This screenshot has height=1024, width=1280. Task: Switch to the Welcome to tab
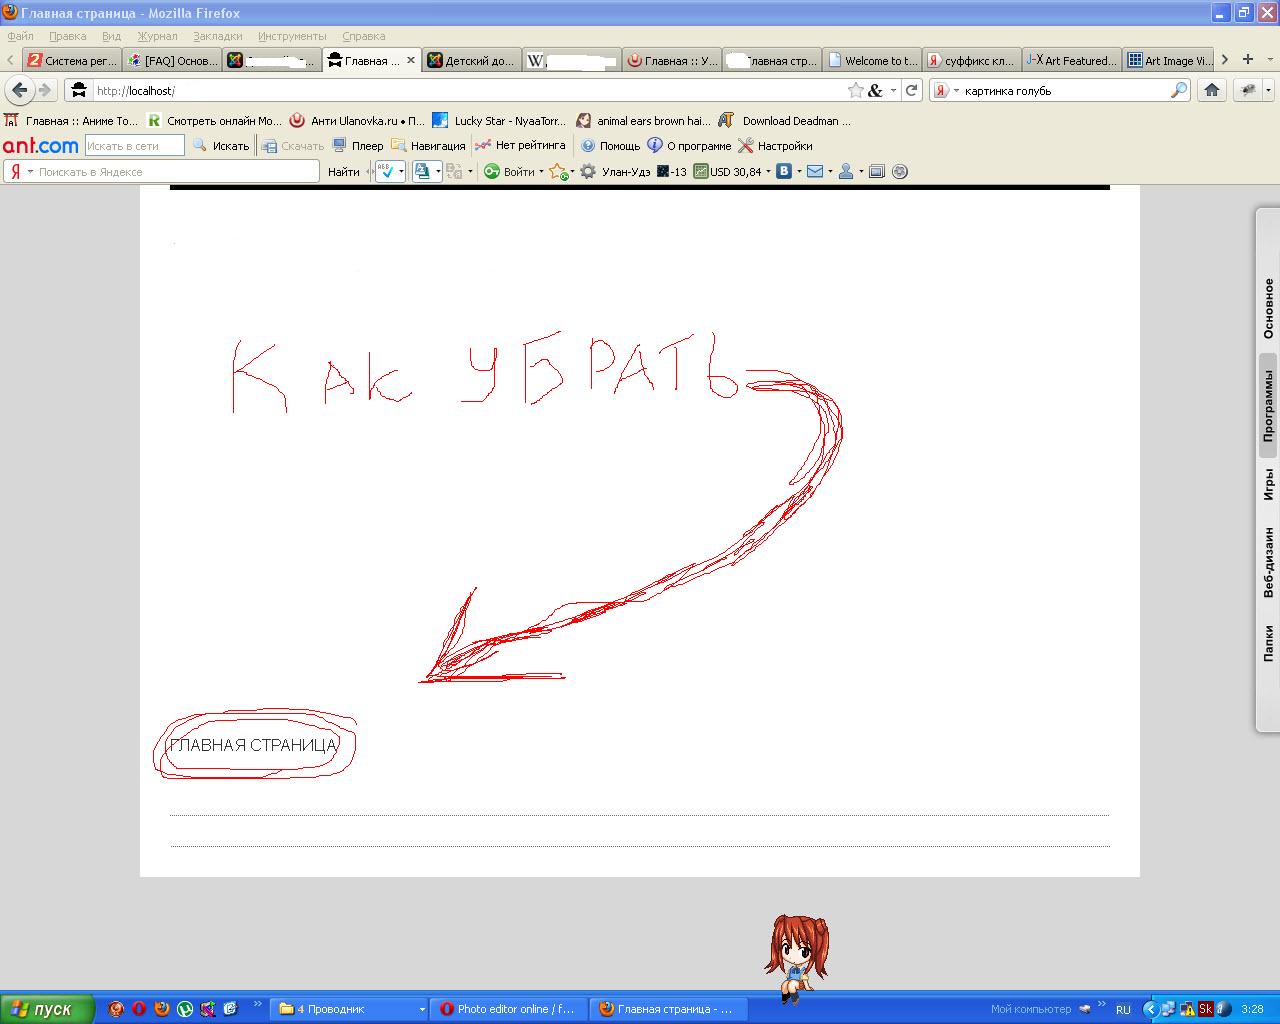(x=871, y=61)
